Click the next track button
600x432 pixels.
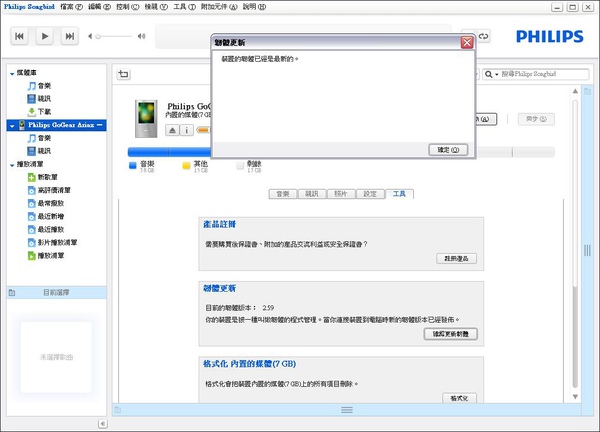coord(70,36)
